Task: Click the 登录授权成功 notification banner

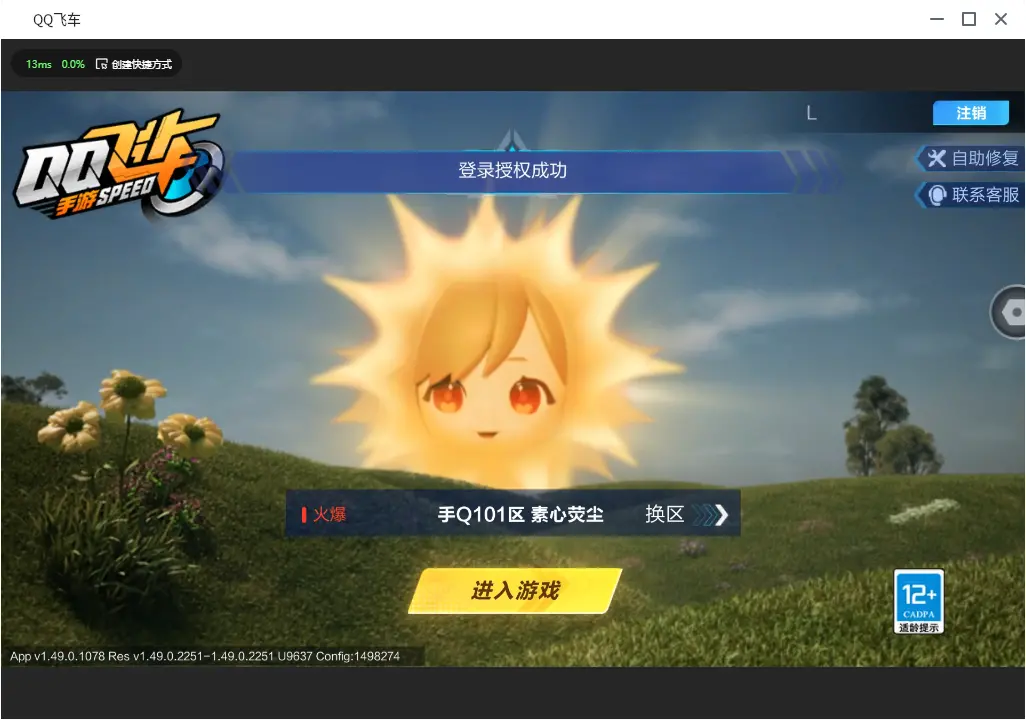Action: pyautogui.click(x=512, y=171)
